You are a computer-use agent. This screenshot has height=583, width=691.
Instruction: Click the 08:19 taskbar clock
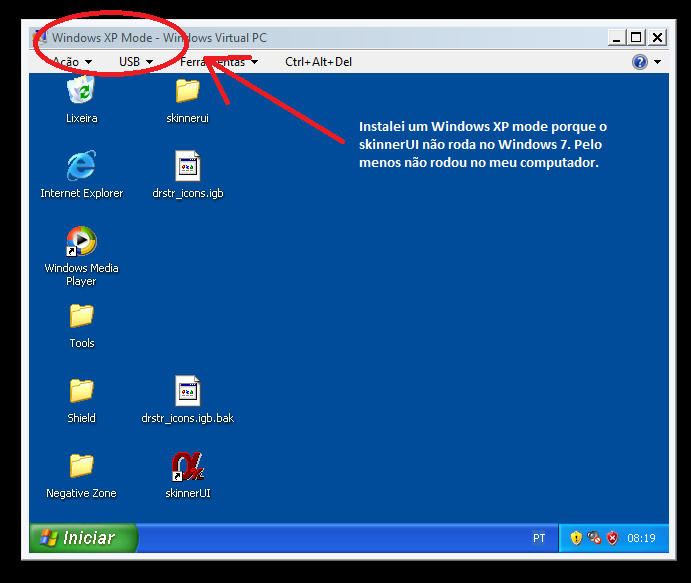point(641,538)
